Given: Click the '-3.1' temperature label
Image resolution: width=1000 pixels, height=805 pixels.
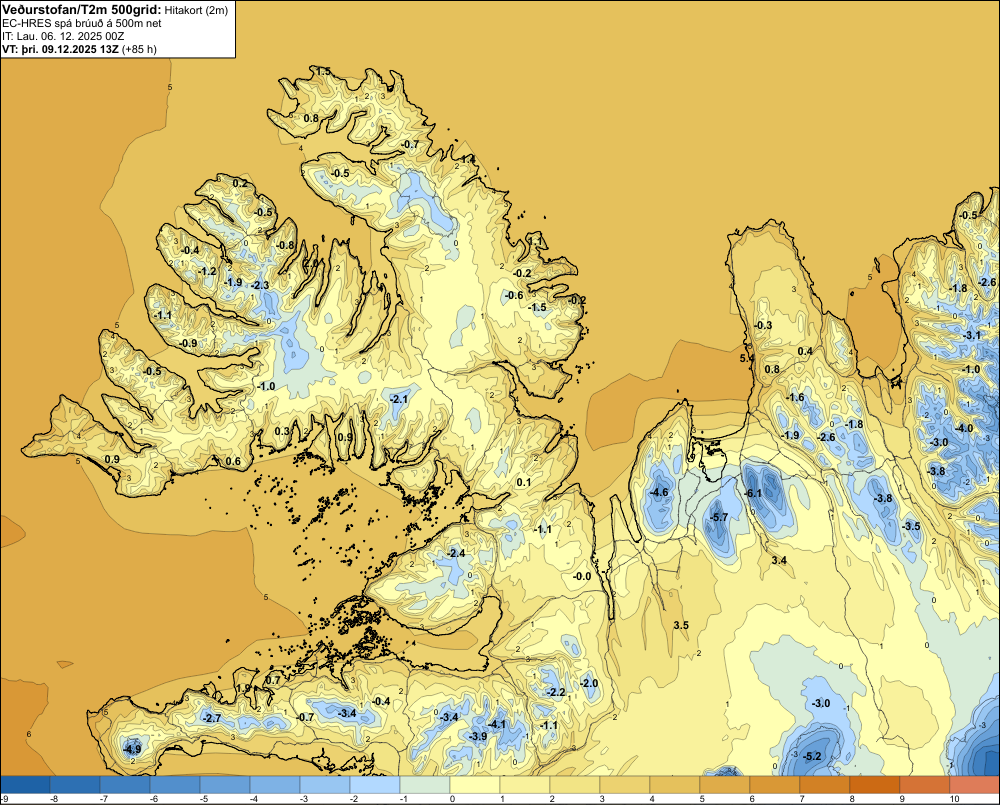Looking at the screenshot, I should pyautogui.click(x=972, y=335).
